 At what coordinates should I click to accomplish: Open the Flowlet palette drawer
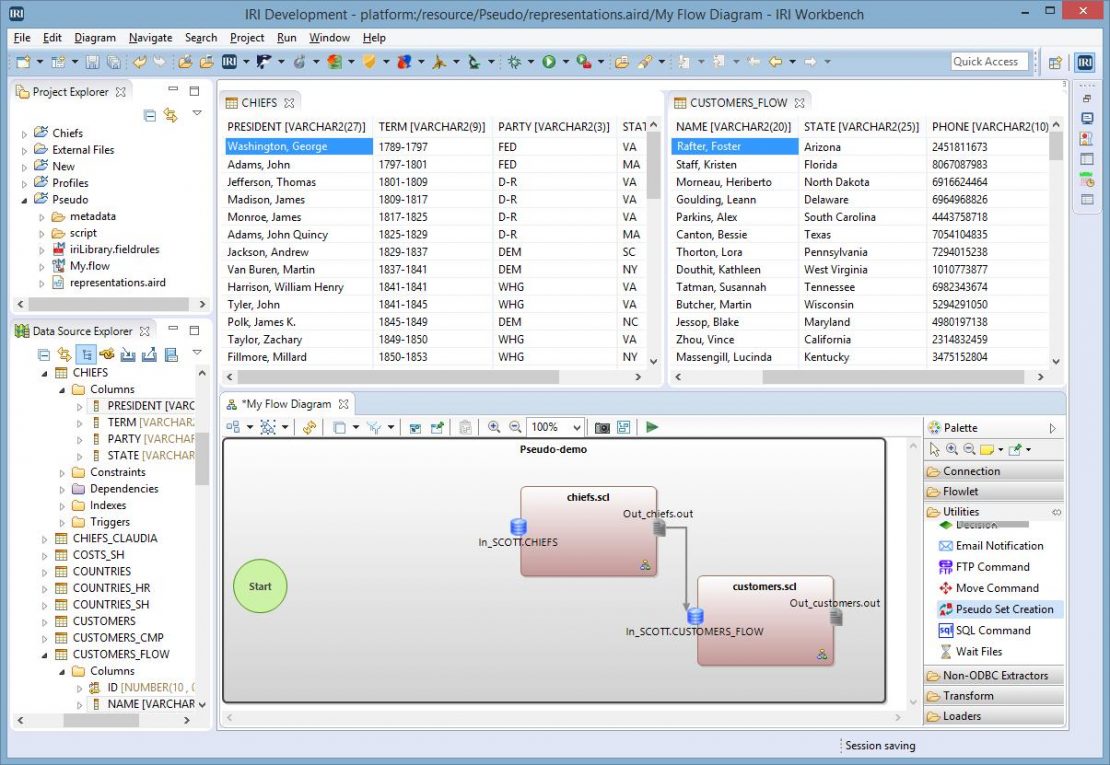994,491
